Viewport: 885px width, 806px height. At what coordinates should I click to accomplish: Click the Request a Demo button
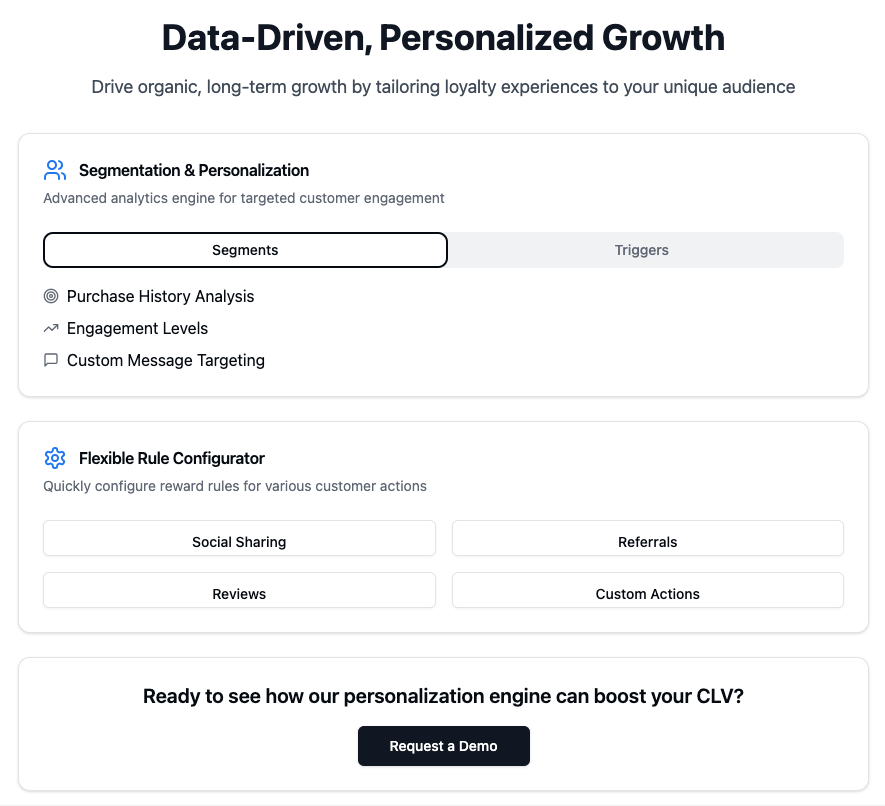pyautogui.click(x=444, y=746)
